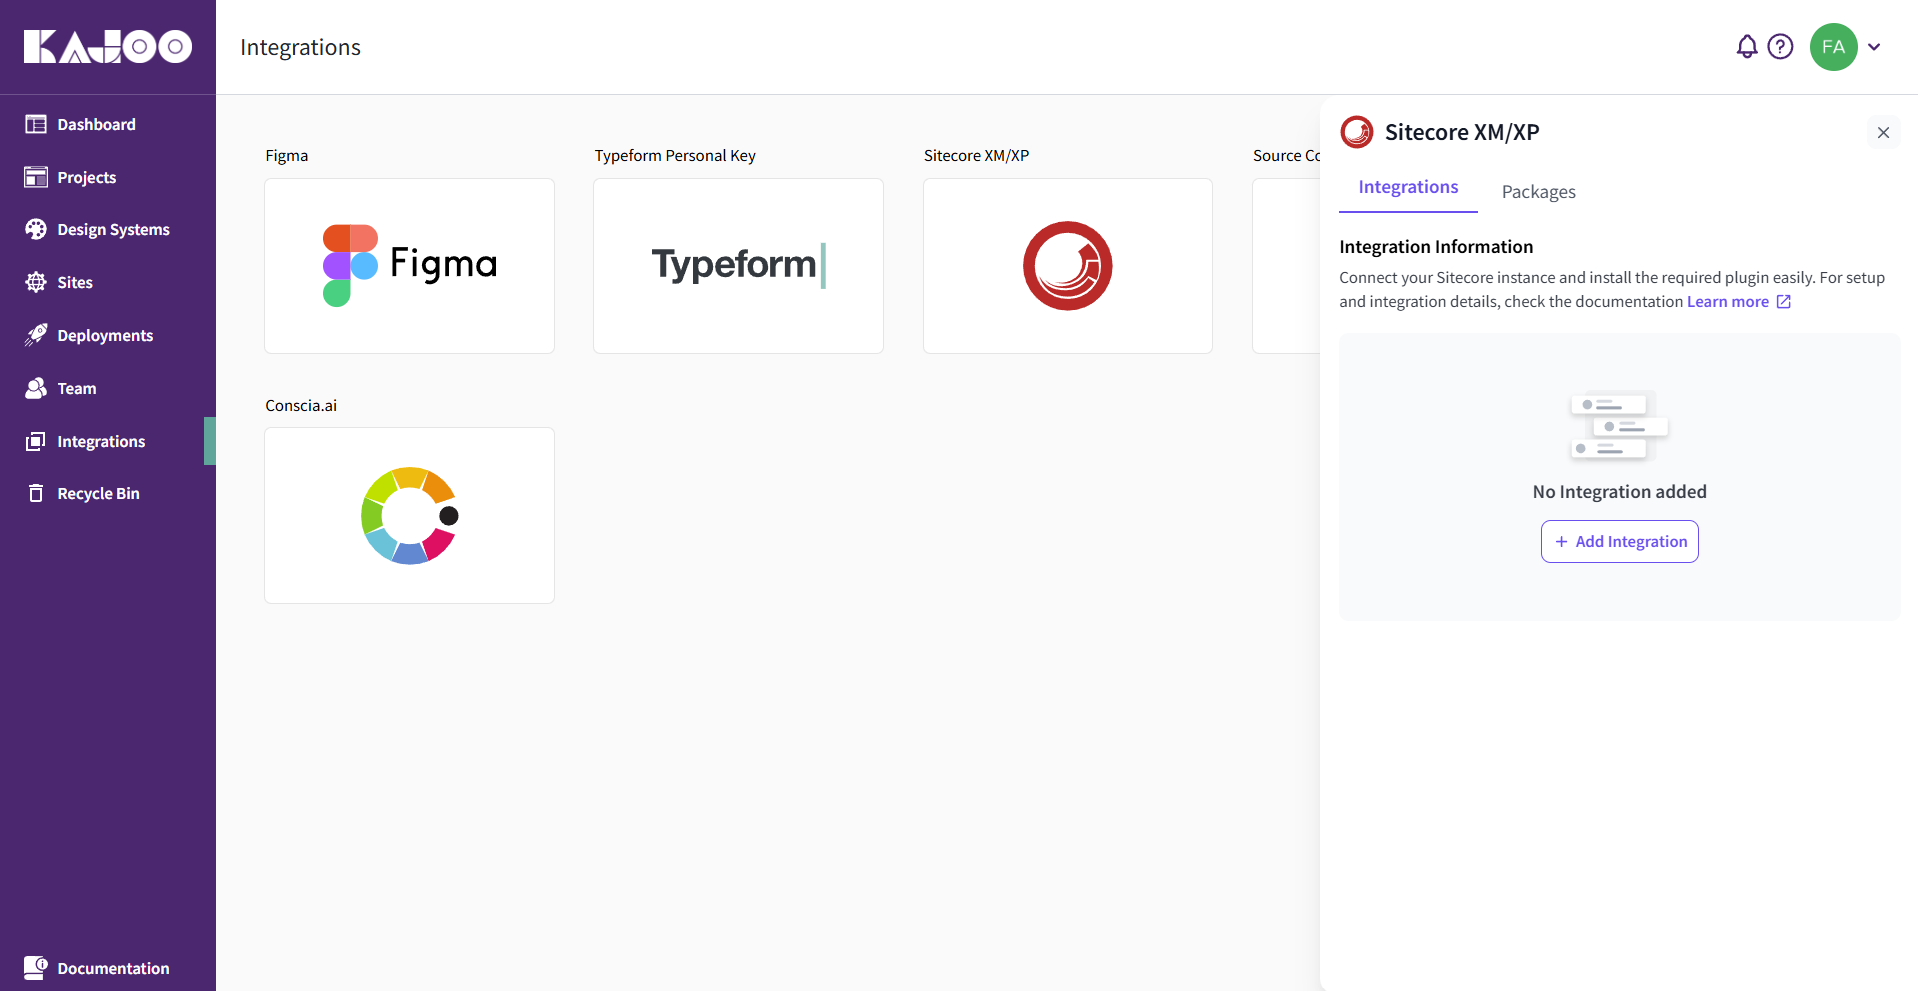Image resolution: width=1918 pixels, height=991 pixels.
Task: Click the Team people icon
Action: click(x=36, y=388)
